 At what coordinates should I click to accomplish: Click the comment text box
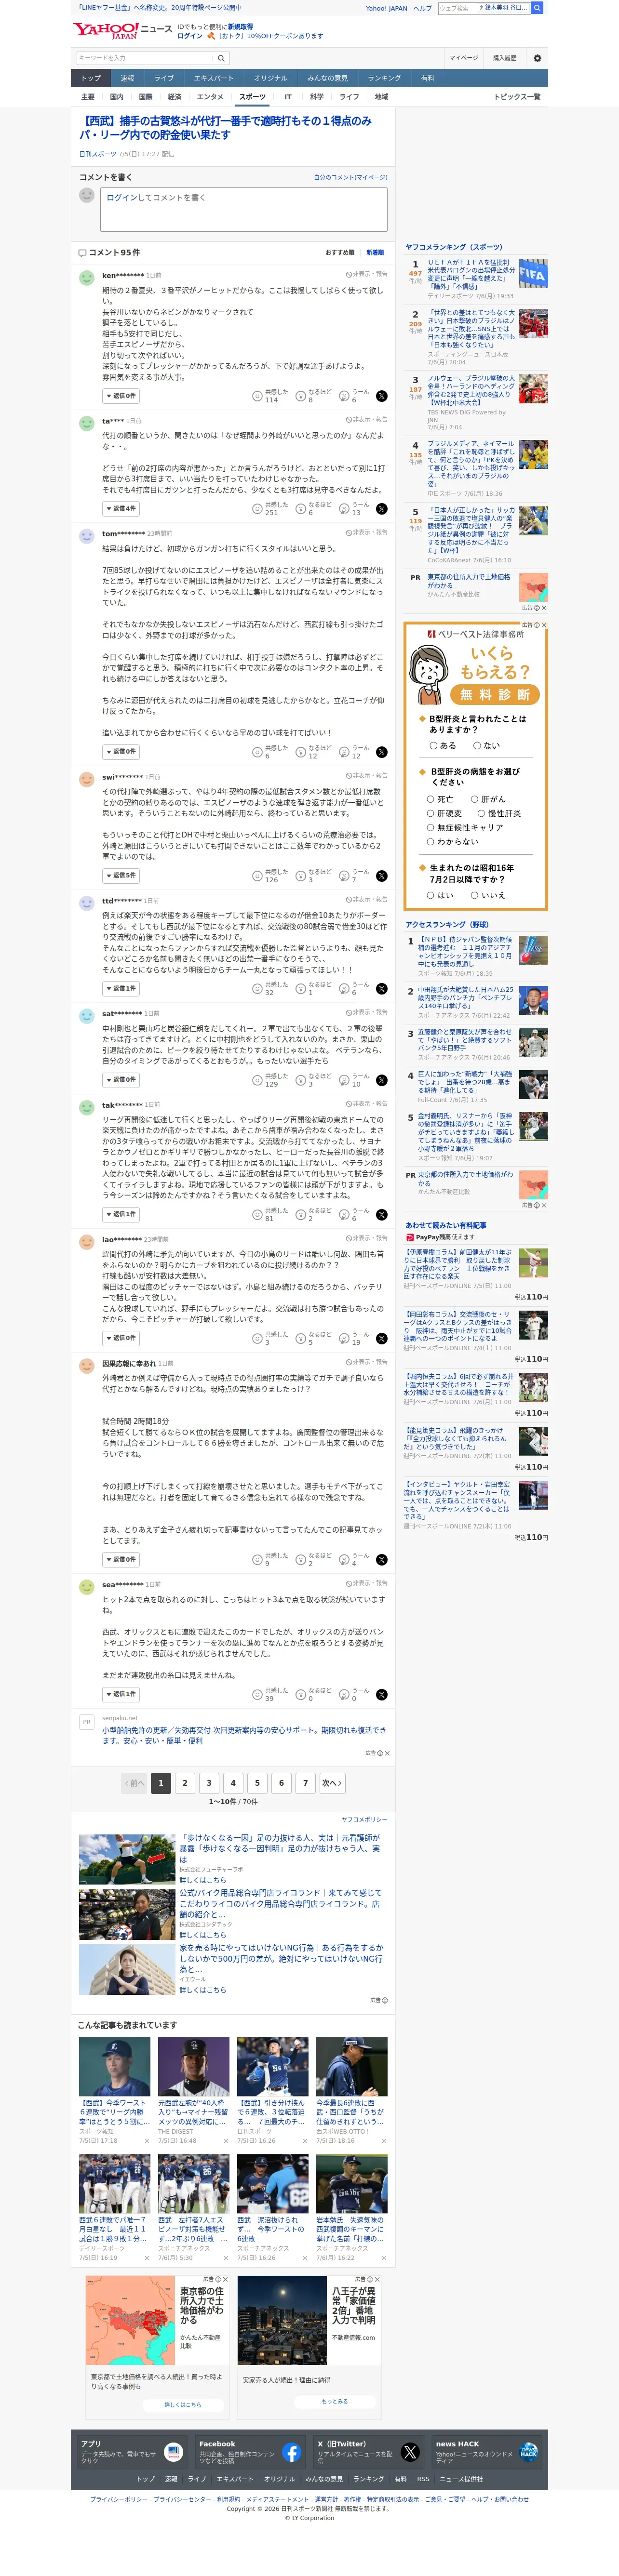pyautogui.click(x=244, y=209)
